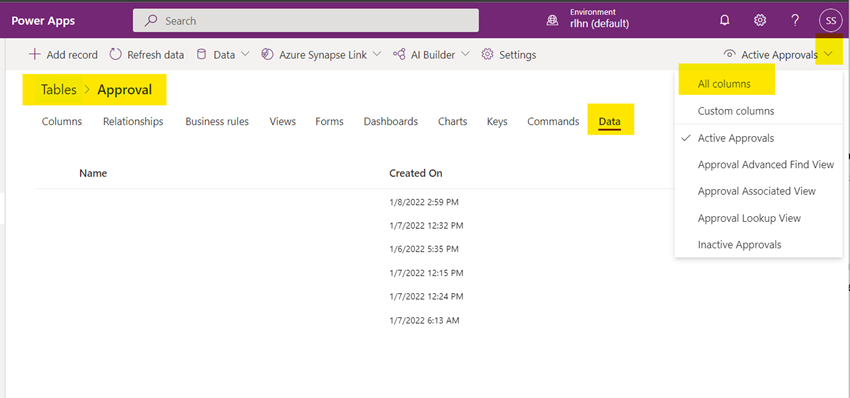Image resolution: width=850 pixels, height=398 pixels.
Task: Switch to the Charts tab
Action: point(453,121)
